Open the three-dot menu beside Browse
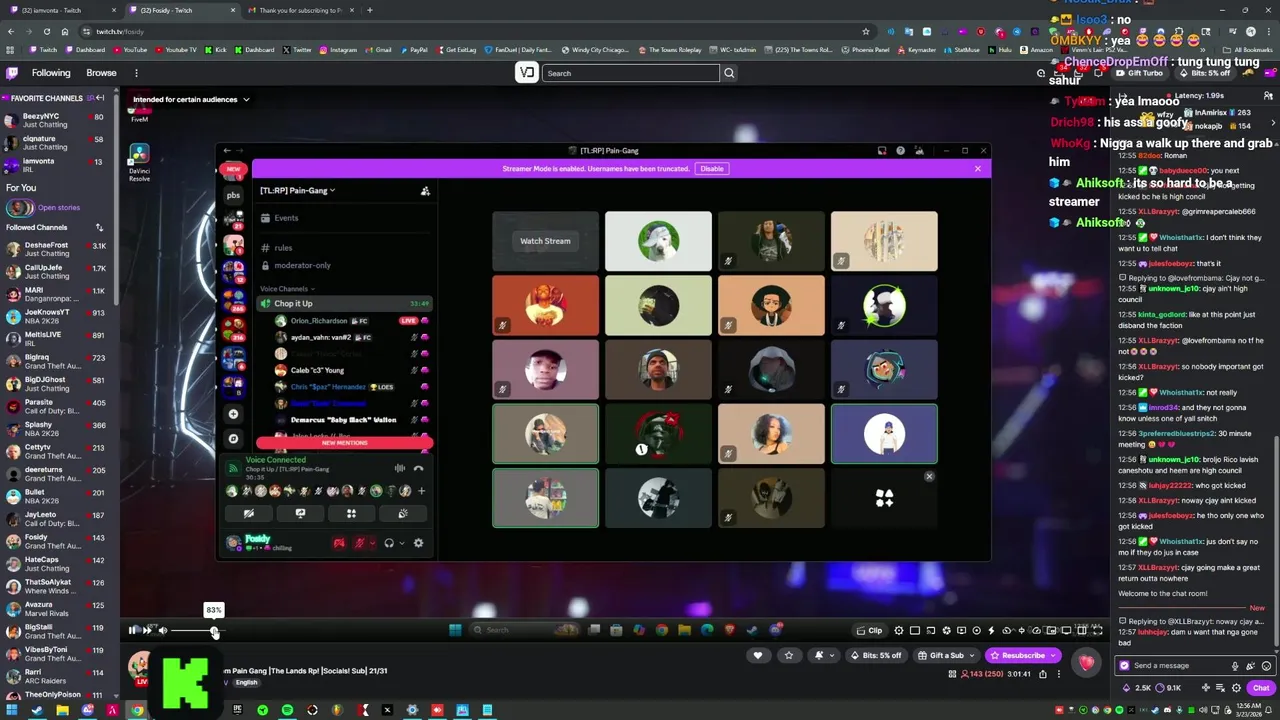The image size is (1280, 720). (136, 73)
